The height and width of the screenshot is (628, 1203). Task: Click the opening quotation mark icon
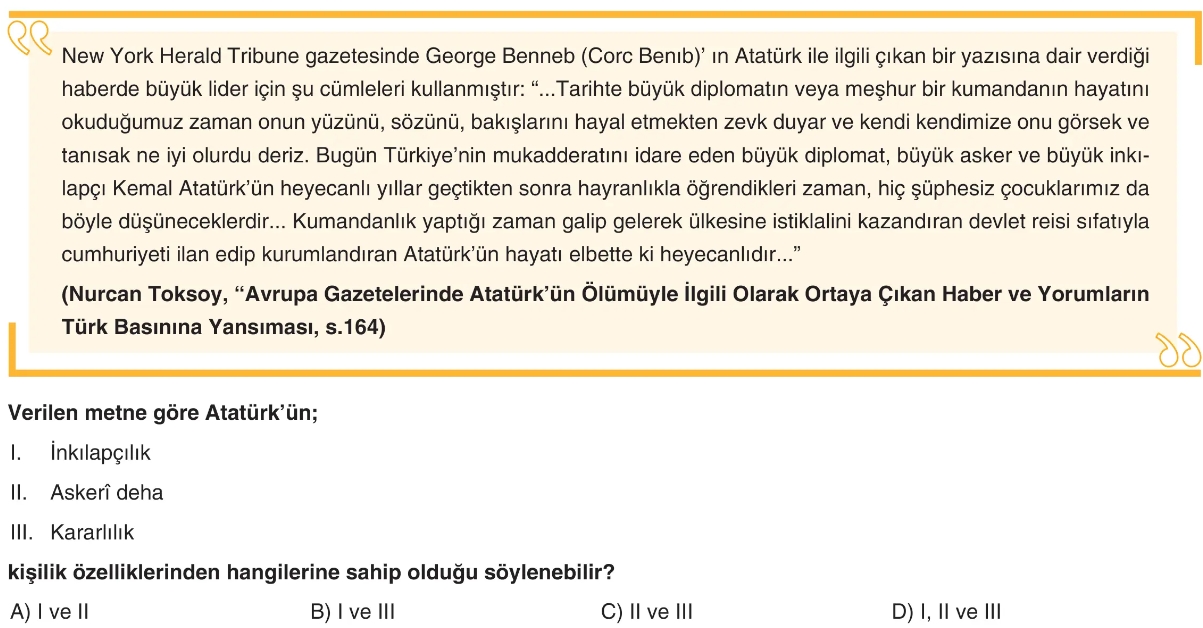click(28, 38)
